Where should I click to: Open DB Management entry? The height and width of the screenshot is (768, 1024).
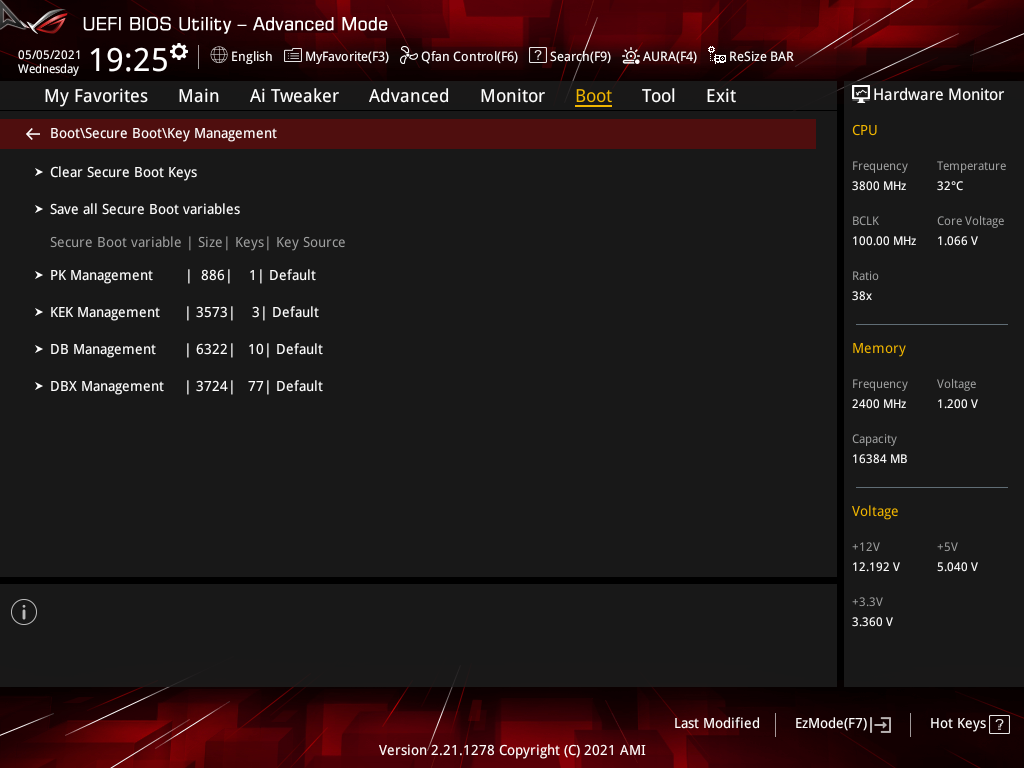tap(103, 349)
